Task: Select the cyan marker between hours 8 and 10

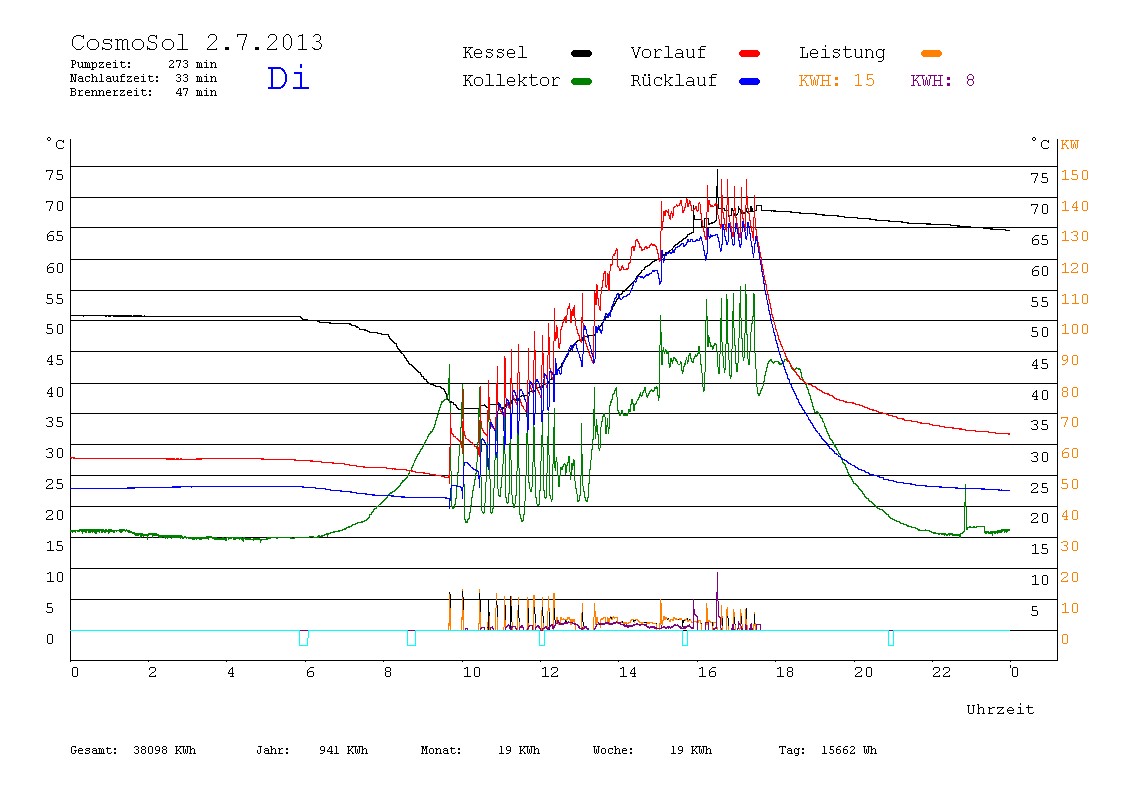Action: coord(411,638)
